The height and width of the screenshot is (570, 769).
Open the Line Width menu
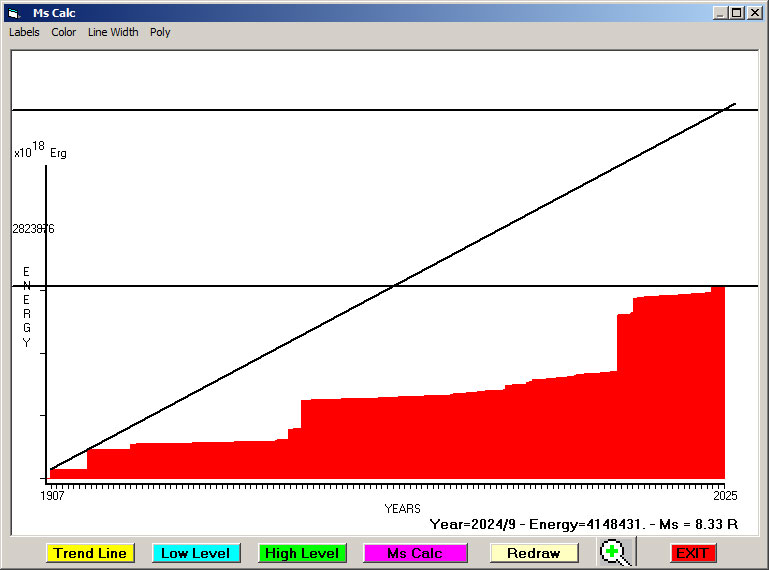(x=113, y=32)
